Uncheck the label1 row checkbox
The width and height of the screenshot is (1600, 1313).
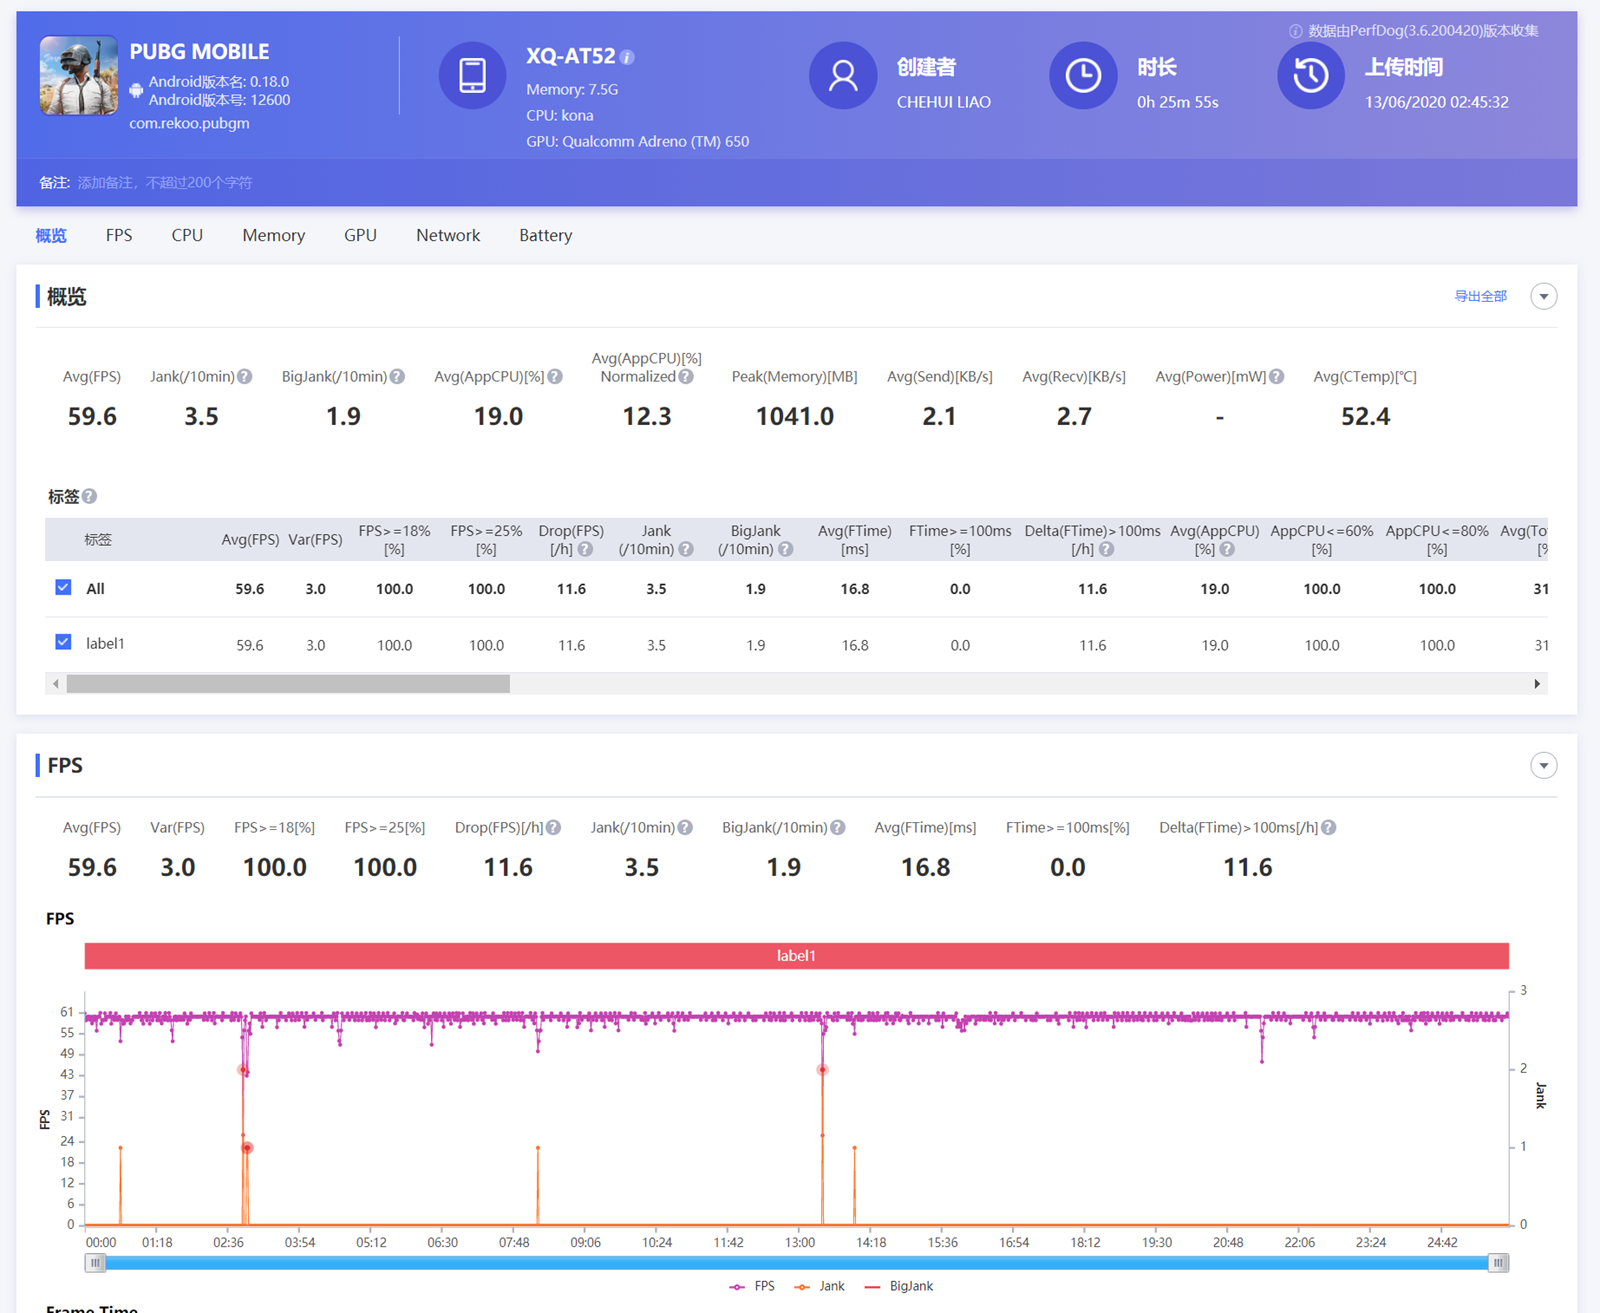click(x=63, y=642)
